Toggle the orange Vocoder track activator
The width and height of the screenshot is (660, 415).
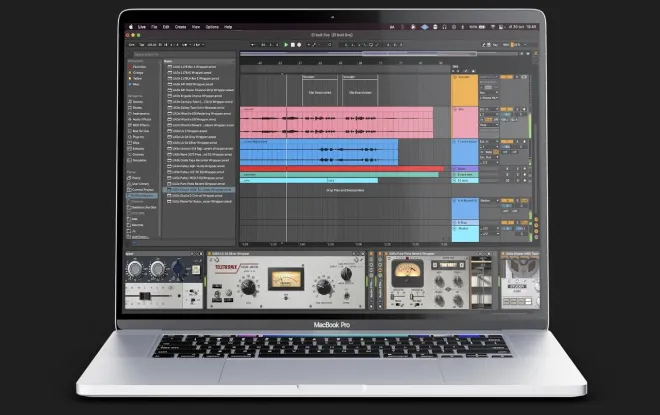click(507, 77)
